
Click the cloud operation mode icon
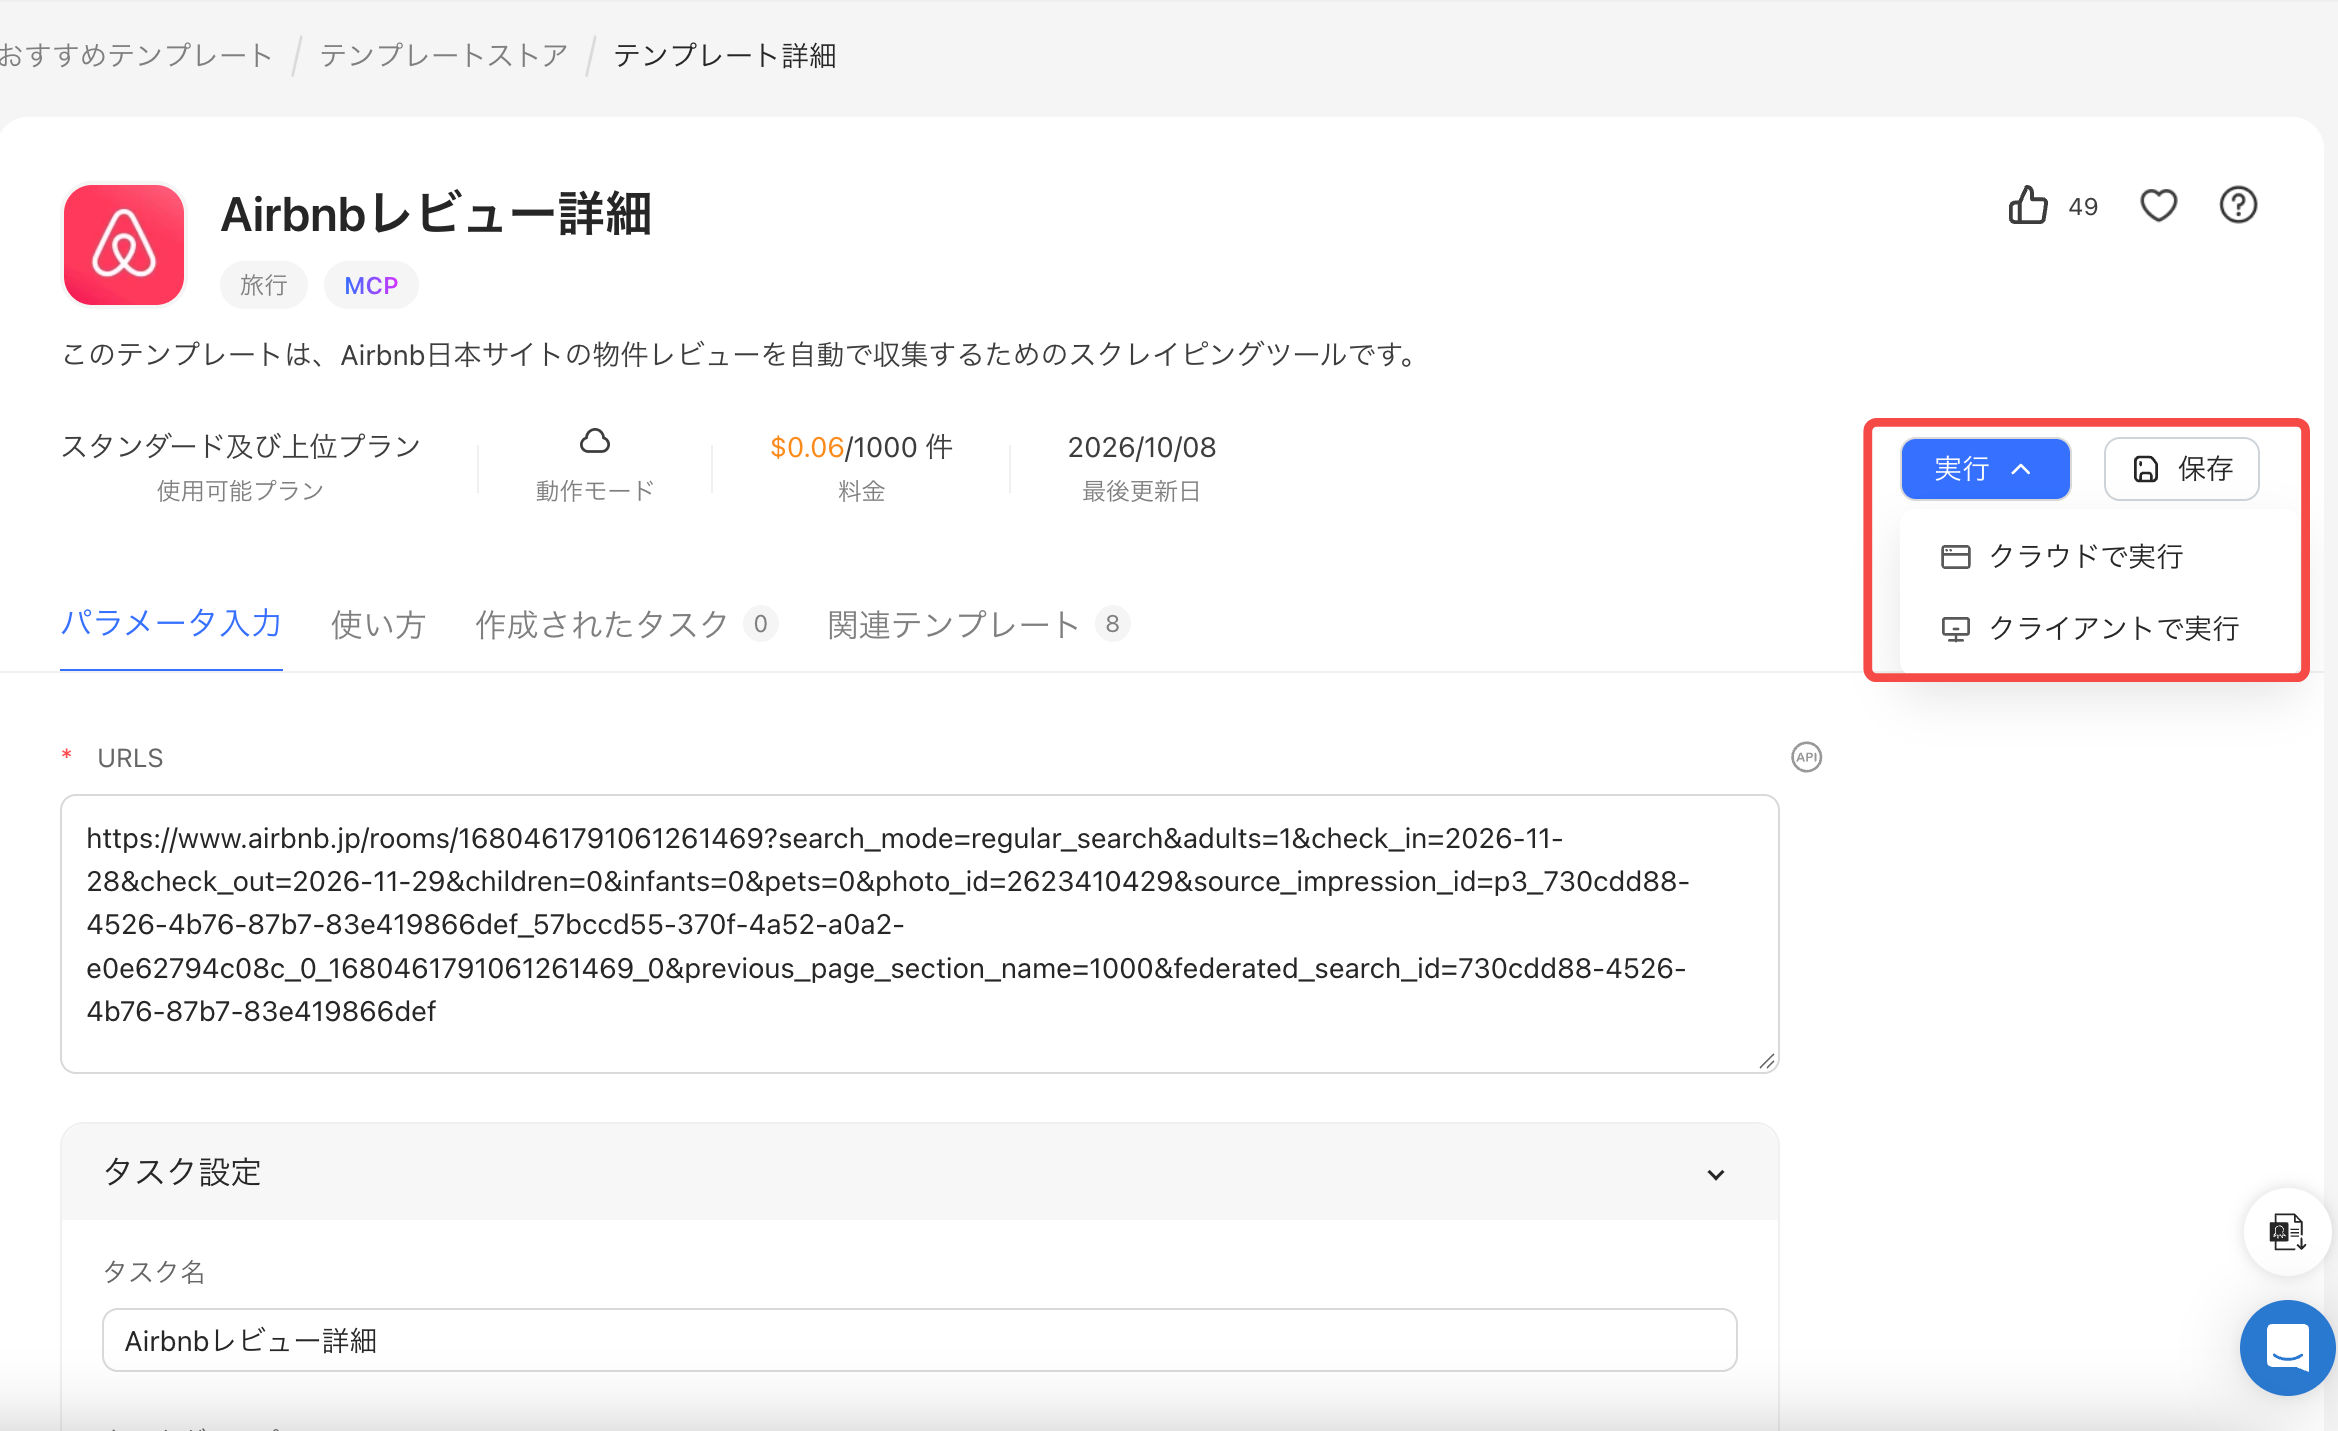[595, 441]
